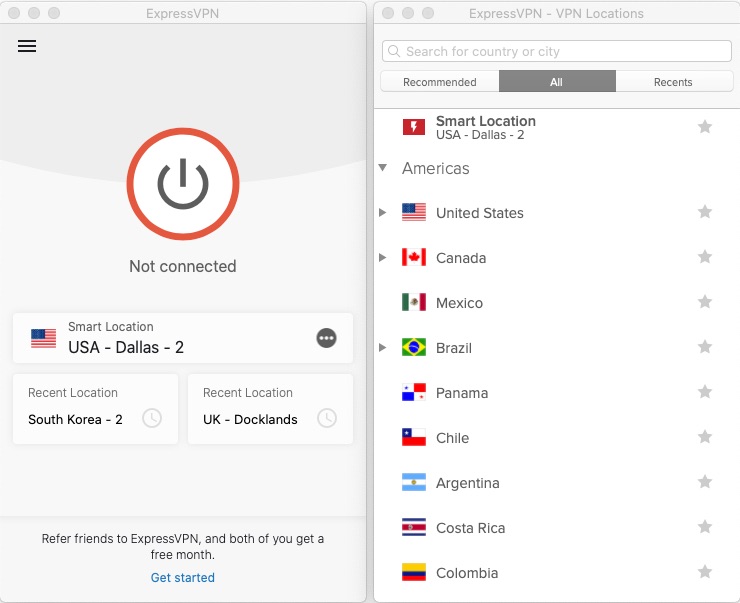This screenshot has height=603, width=740.
Task: Click the Chile flag icon
Action: [x=414, y=437]
